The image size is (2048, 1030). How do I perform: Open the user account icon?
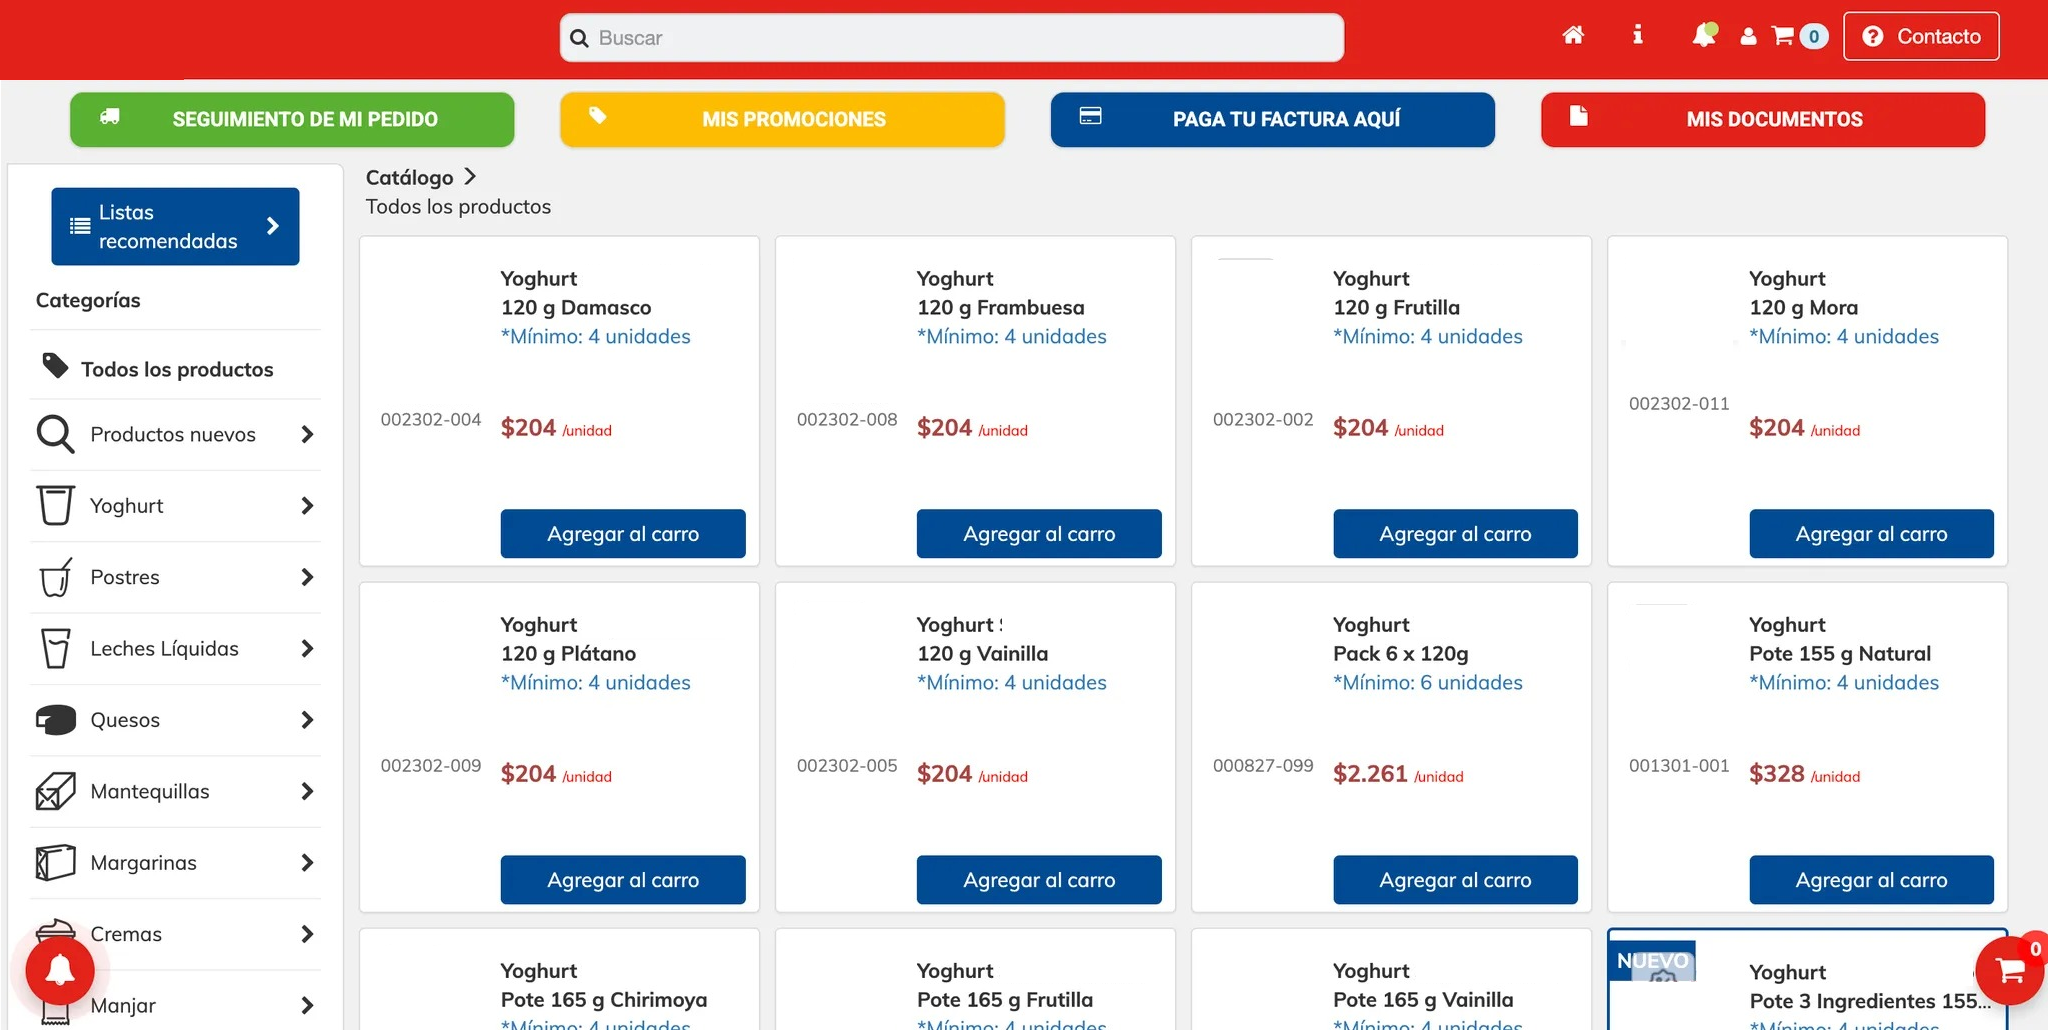tap(1748, 37)
